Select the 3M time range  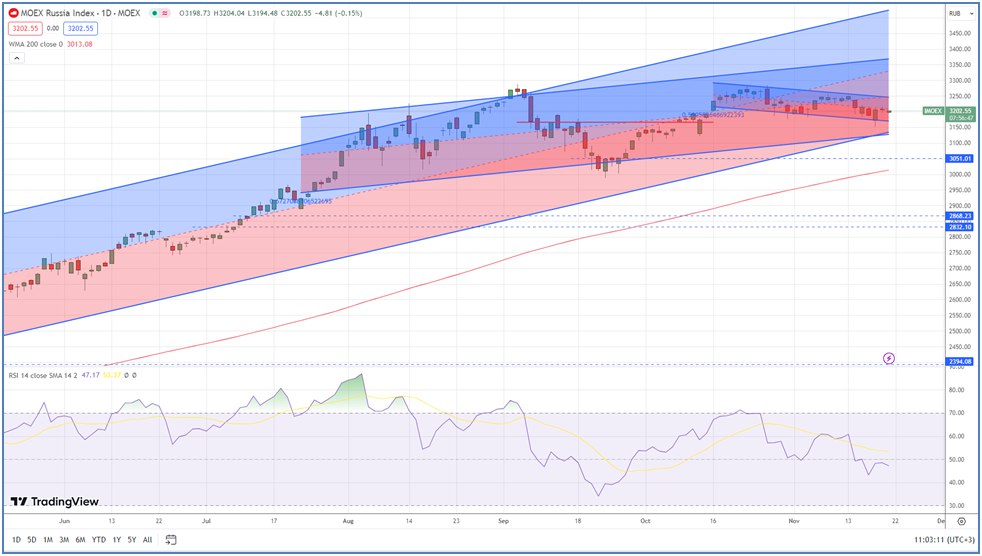pos(64,540)
